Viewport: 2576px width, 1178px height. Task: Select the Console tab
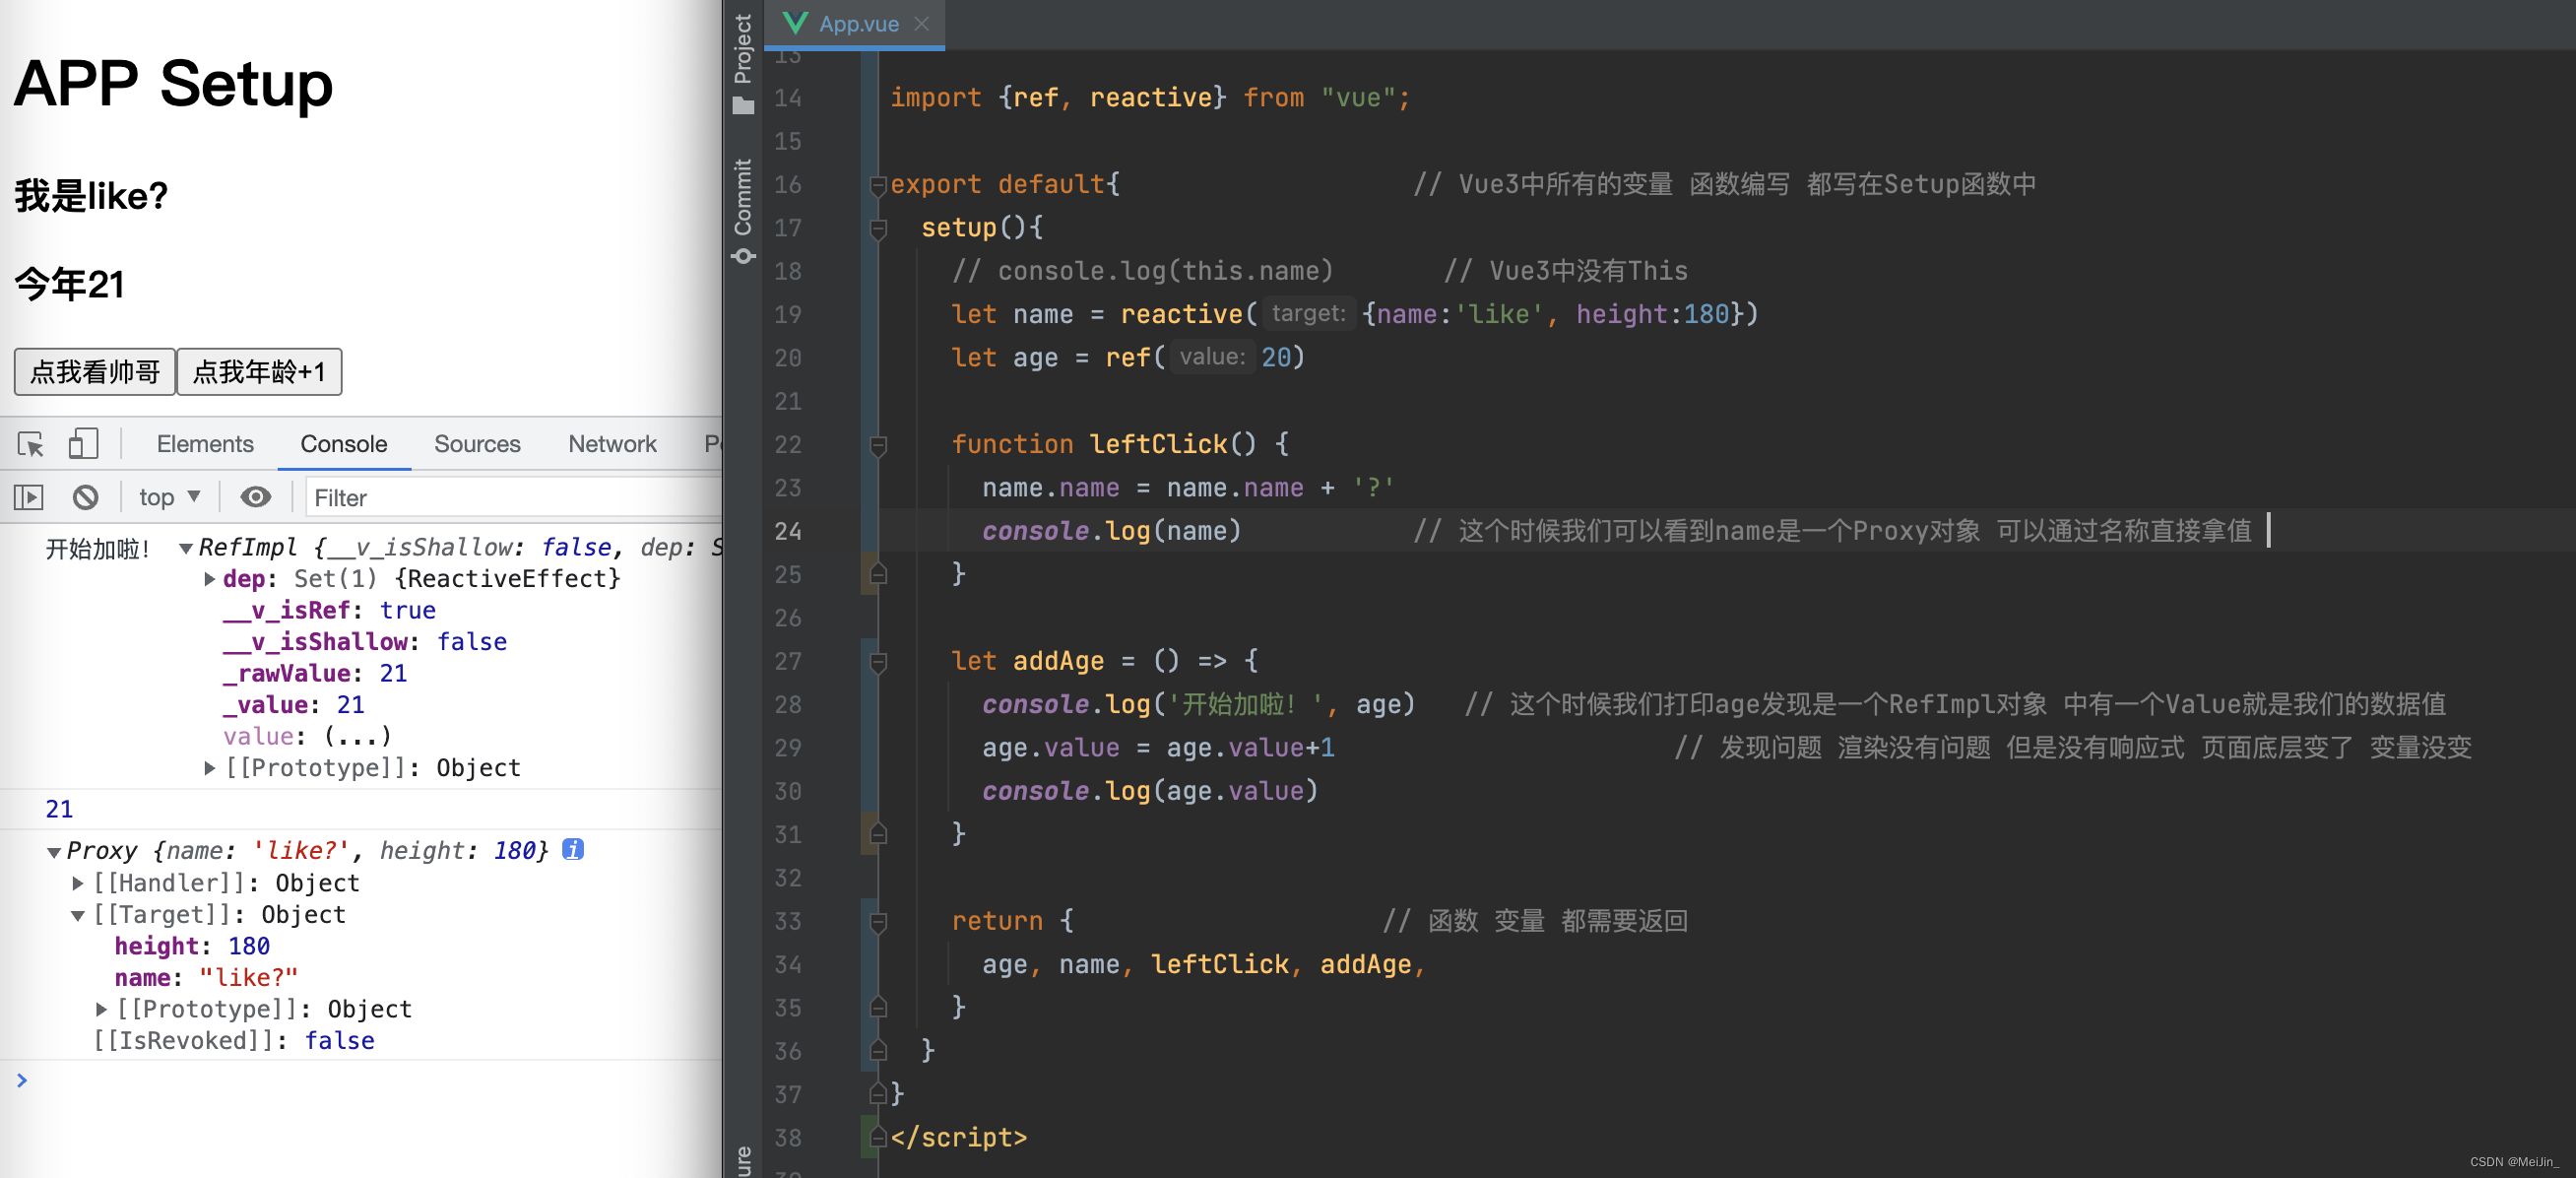343,444
